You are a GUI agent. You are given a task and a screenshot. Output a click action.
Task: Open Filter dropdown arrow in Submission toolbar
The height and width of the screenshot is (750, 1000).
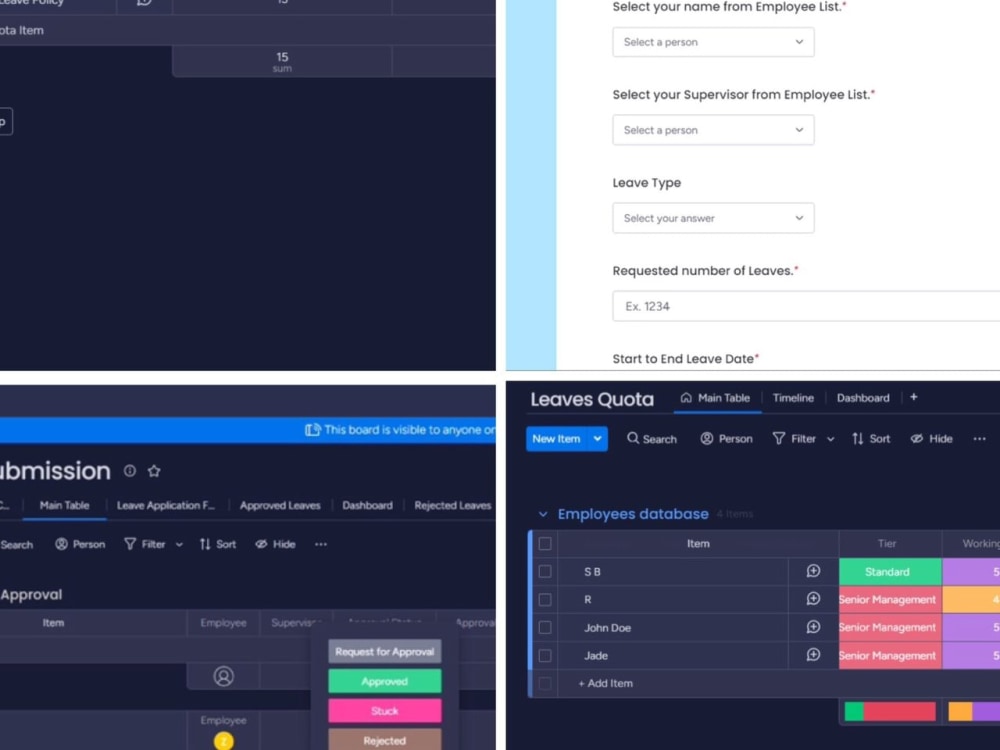tap(179, 544)
